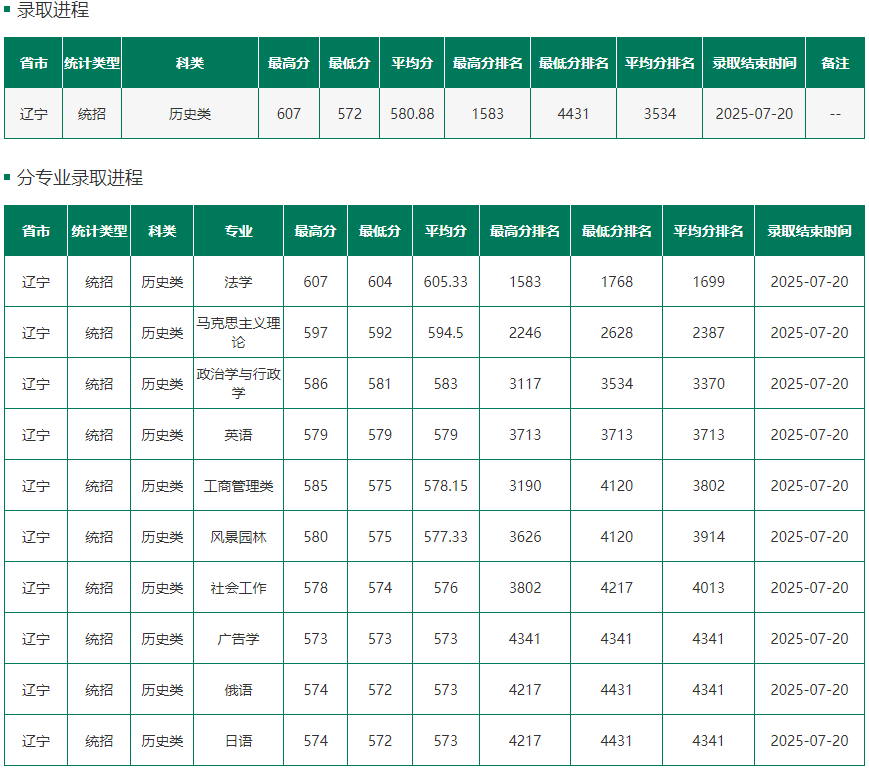Viewport: 869px width, 769px height.
Task: Click the 风景园林 major cell
Action: click(238, 537)
